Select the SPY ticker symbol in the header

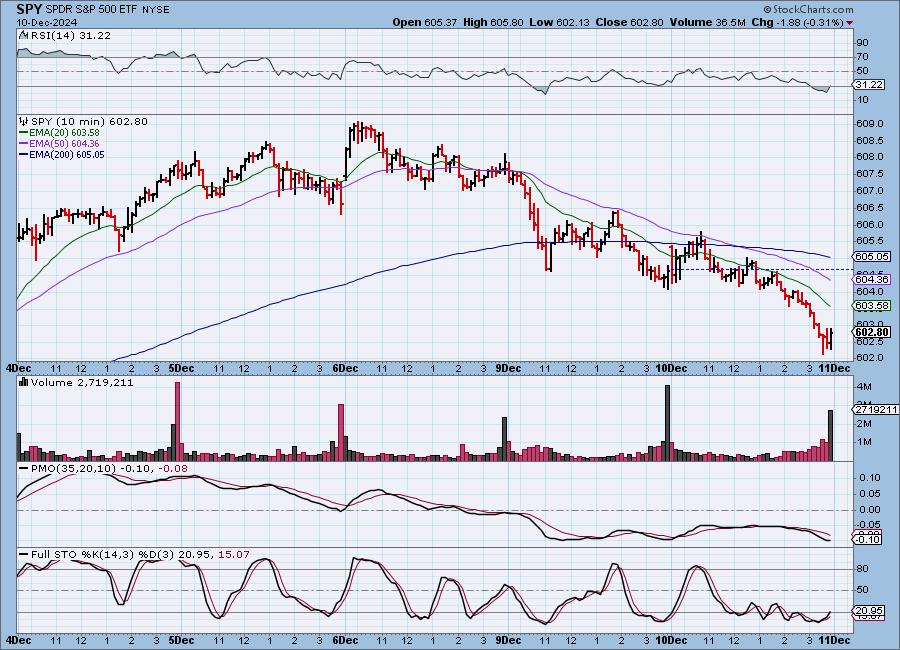(29, 9)
